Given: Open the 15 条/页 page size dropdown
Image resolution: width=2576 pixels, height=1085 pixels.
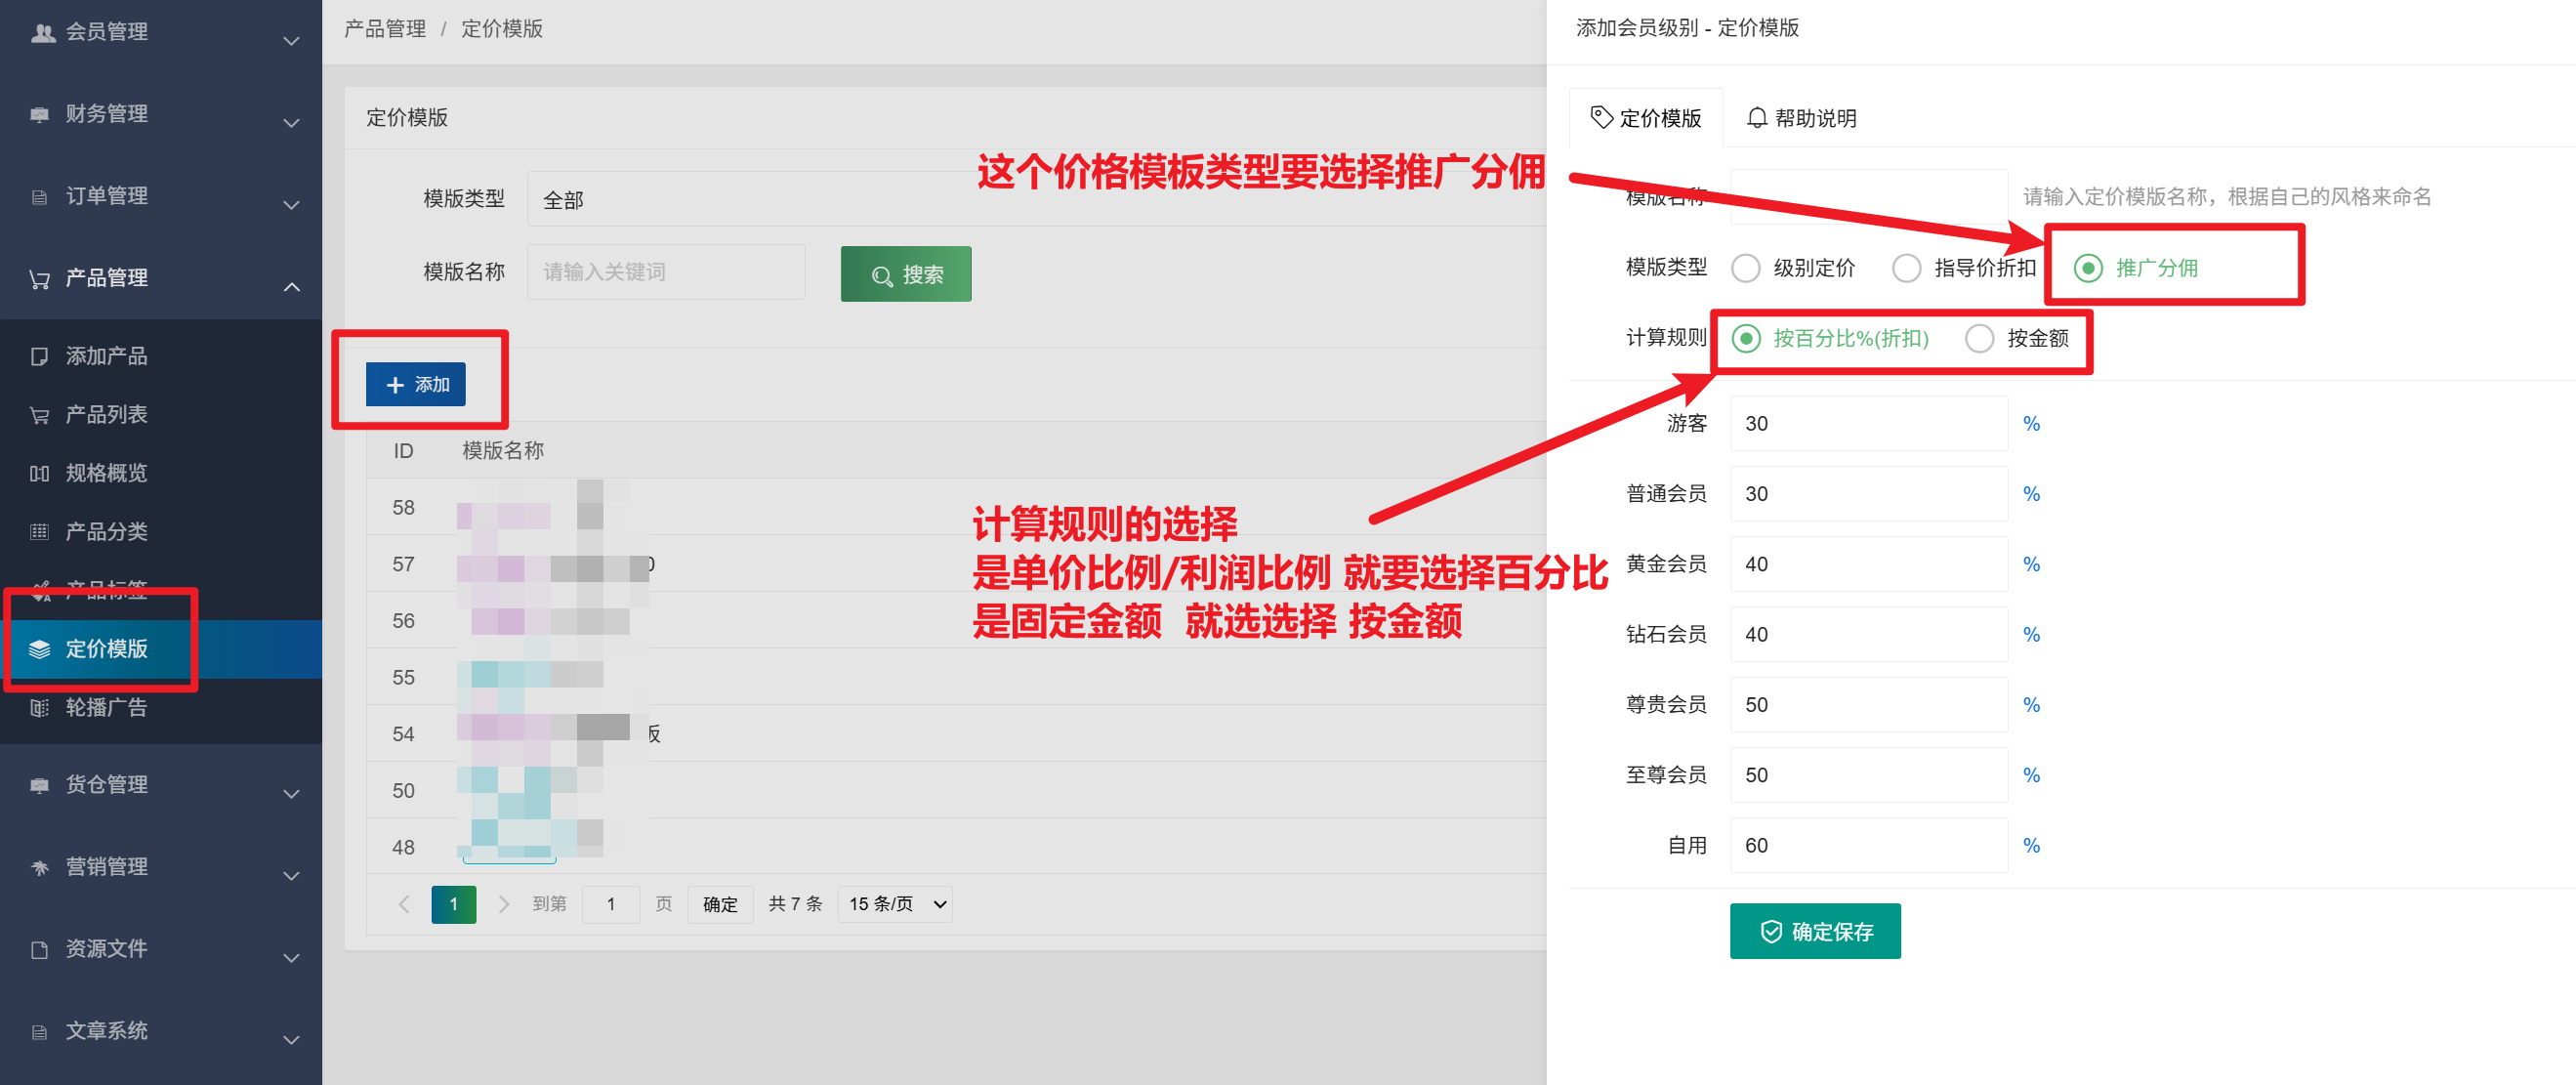Looking at the screenshot, I should [895, 904].
